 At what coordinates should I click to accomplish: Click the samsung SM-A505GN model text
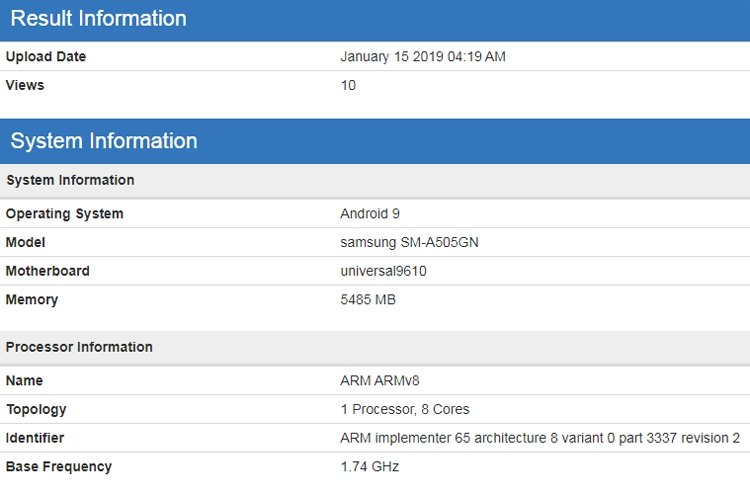(409, 242)
